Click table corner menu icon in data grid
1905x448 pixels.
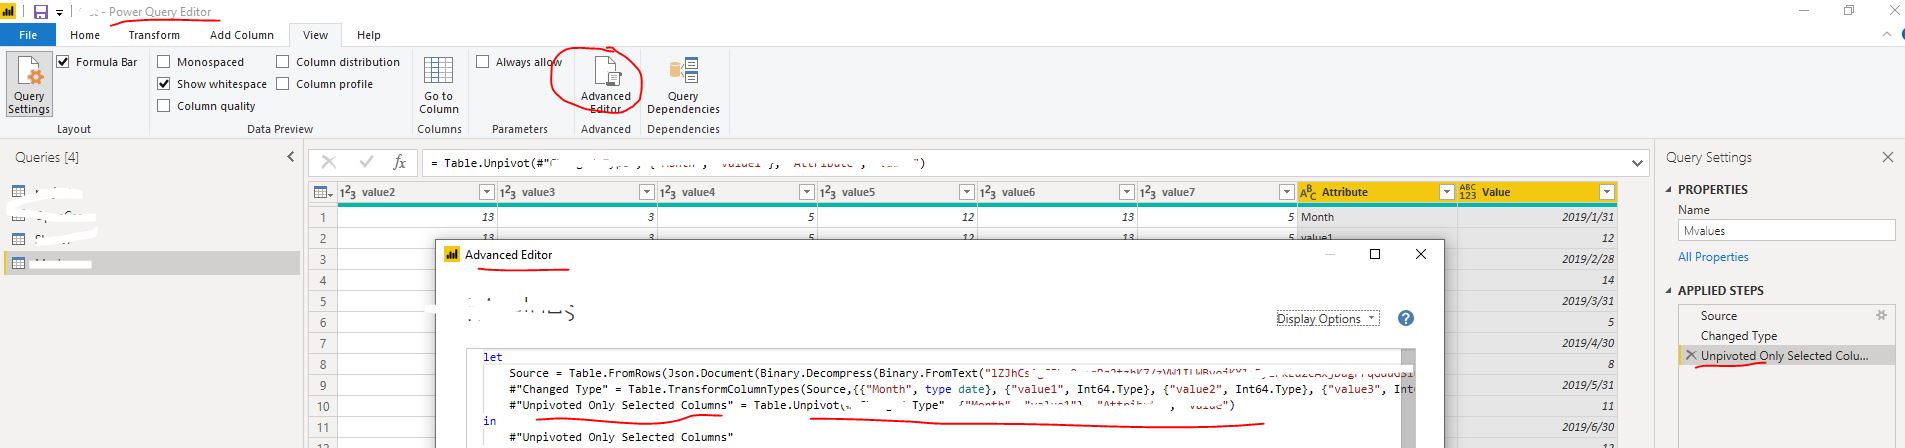324,192
